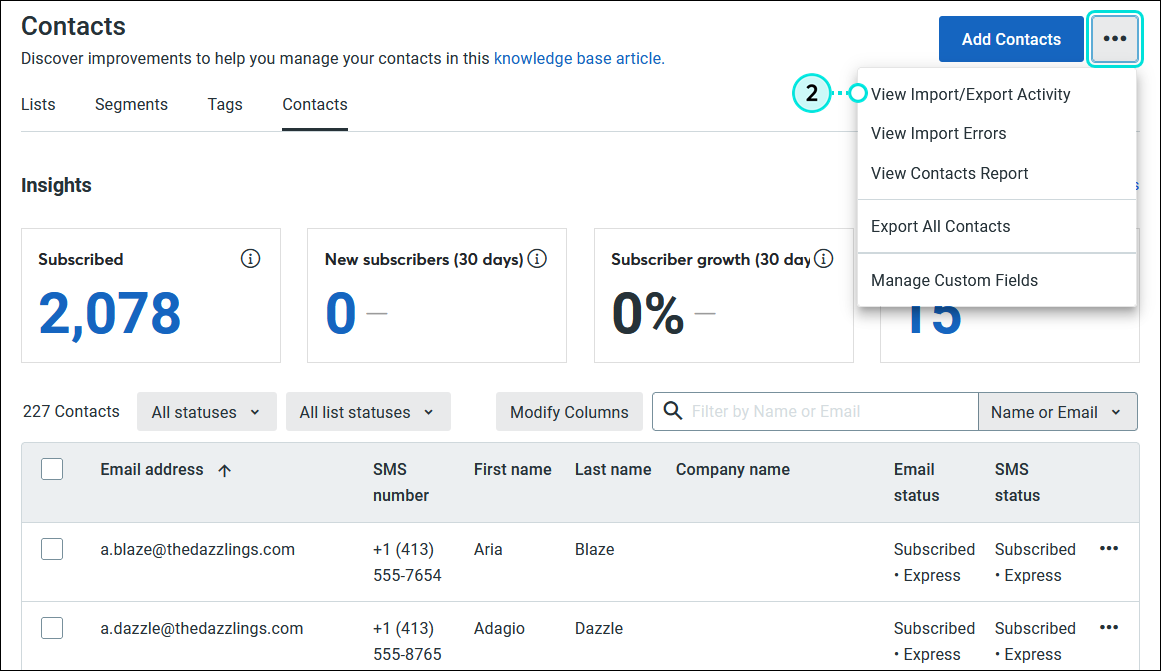1161x671 pixels.
Task: Select the Contacts tab
Action: (x=315, y=104)
